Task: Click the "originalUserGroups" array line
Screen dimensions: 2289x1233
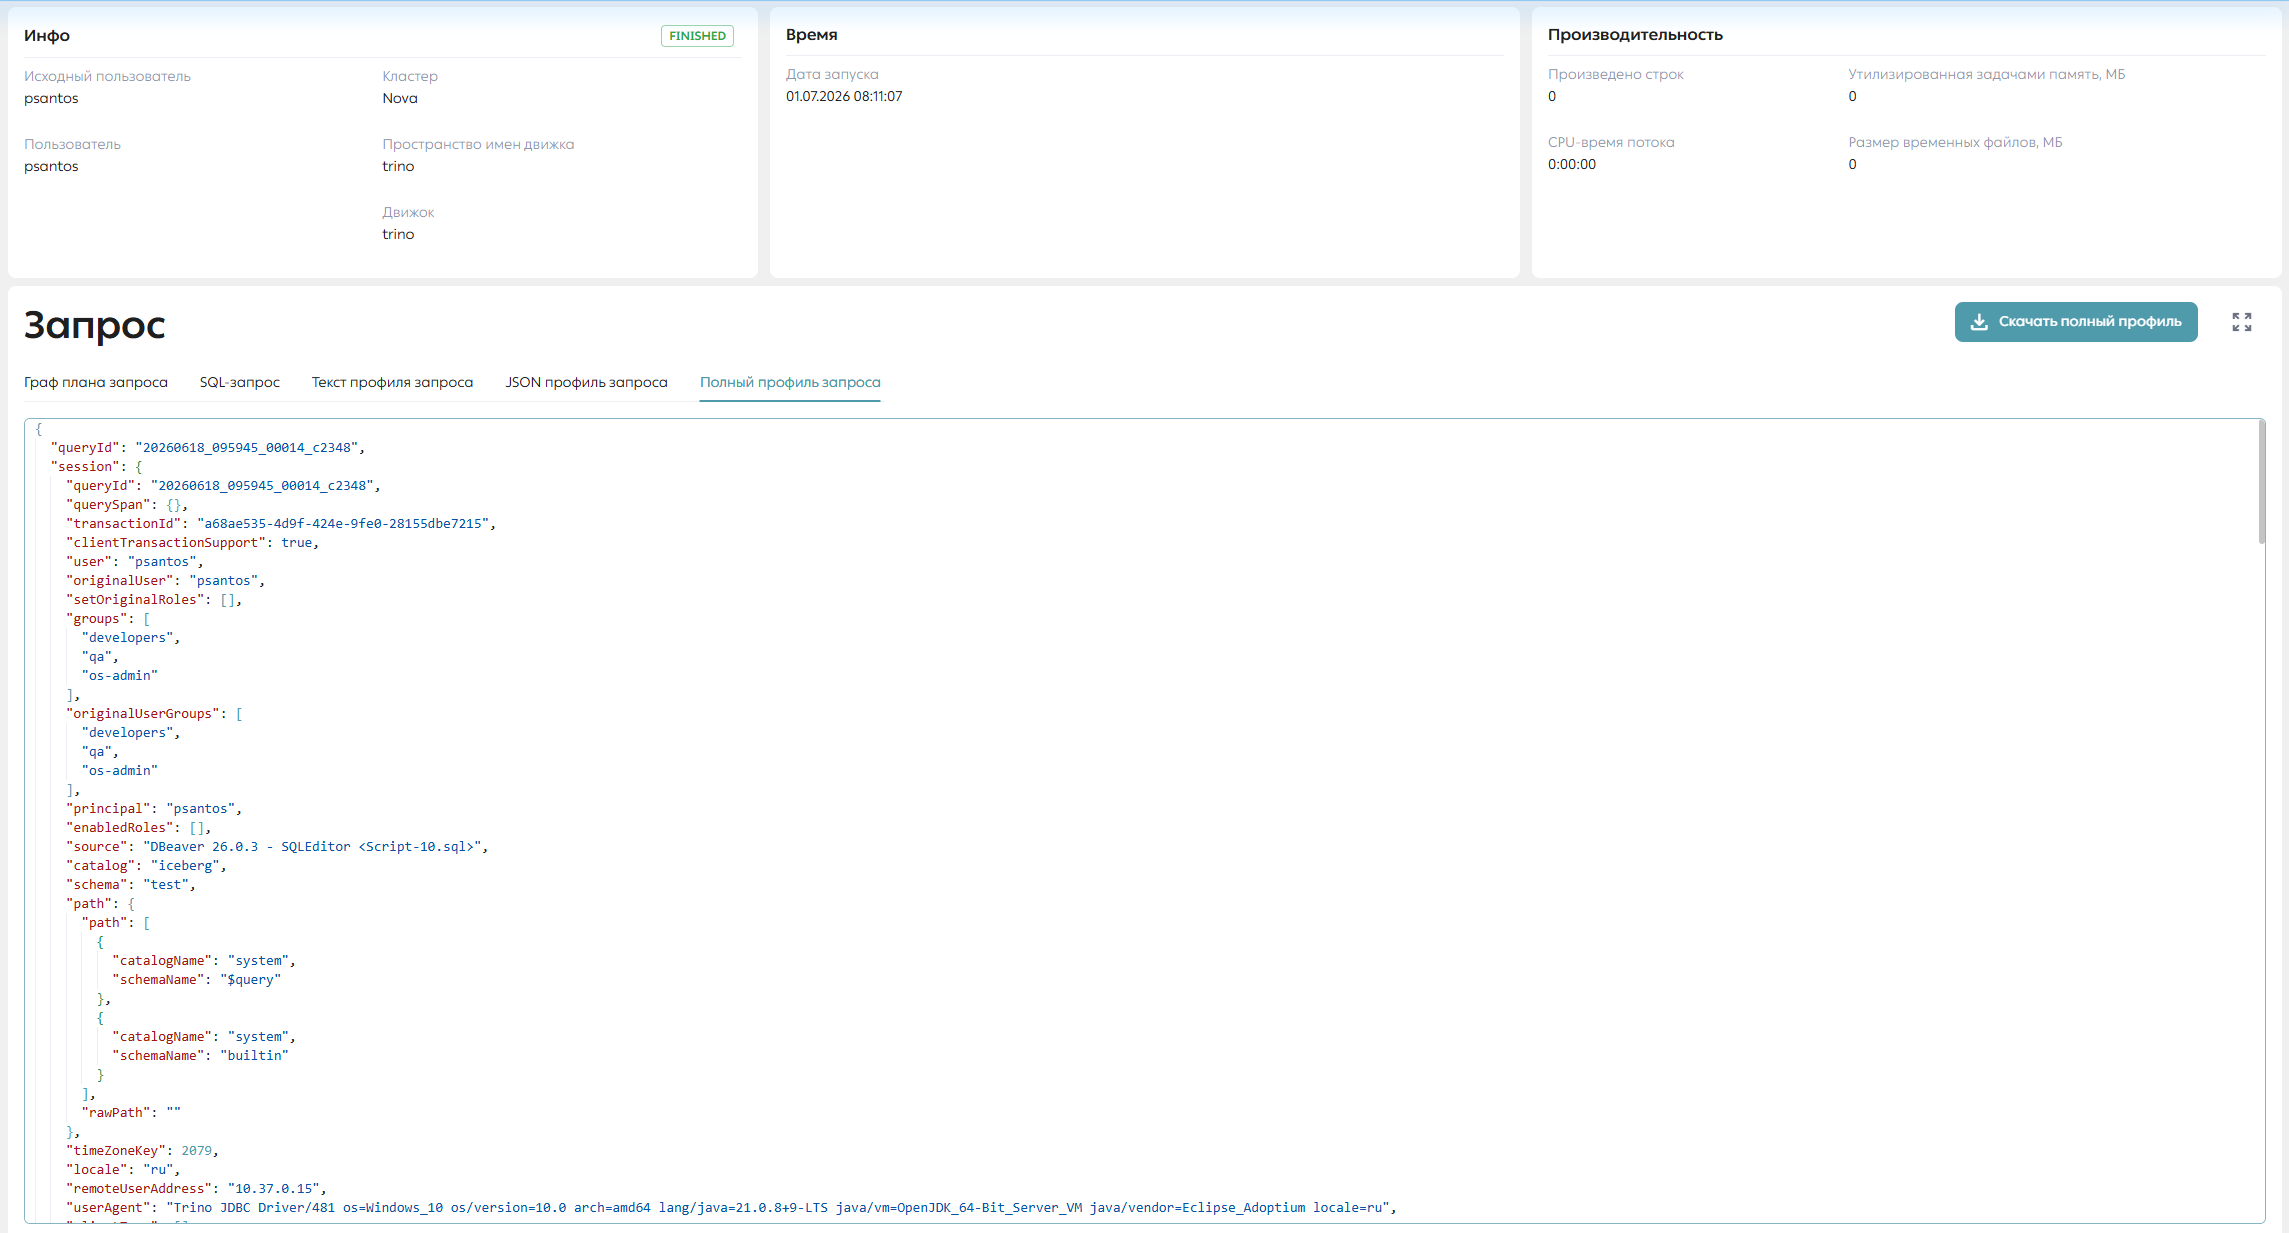Action: point(154,714)
